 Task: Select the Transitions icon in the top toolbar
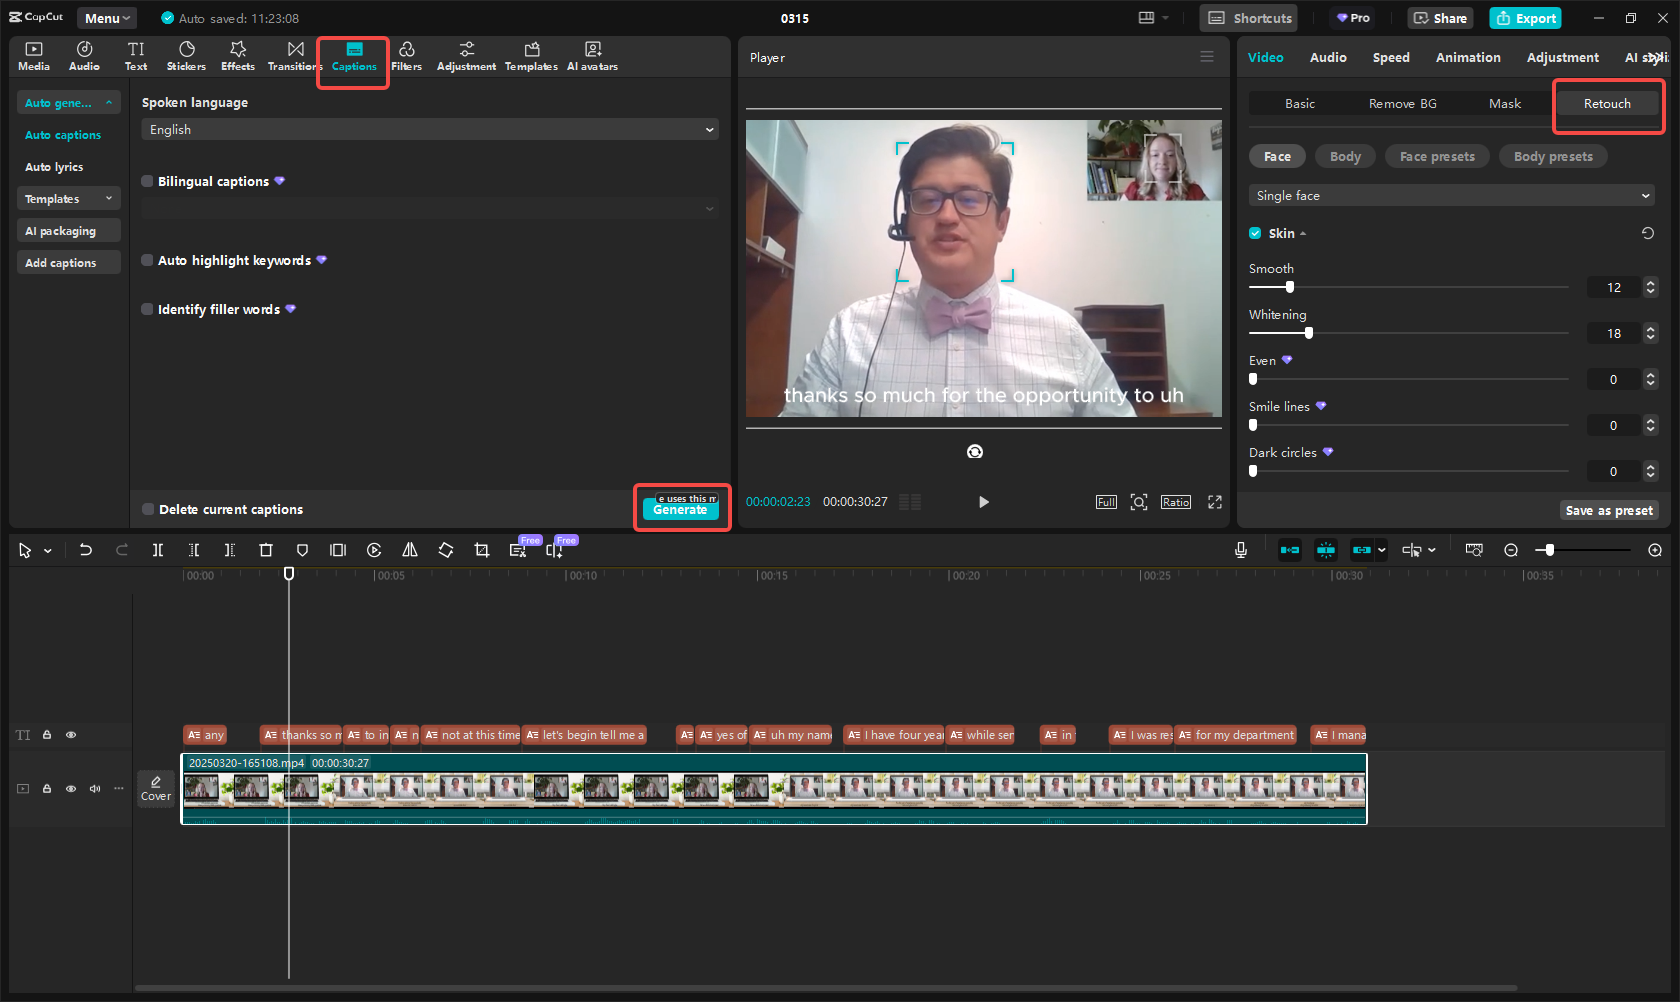tap(293, 55)
